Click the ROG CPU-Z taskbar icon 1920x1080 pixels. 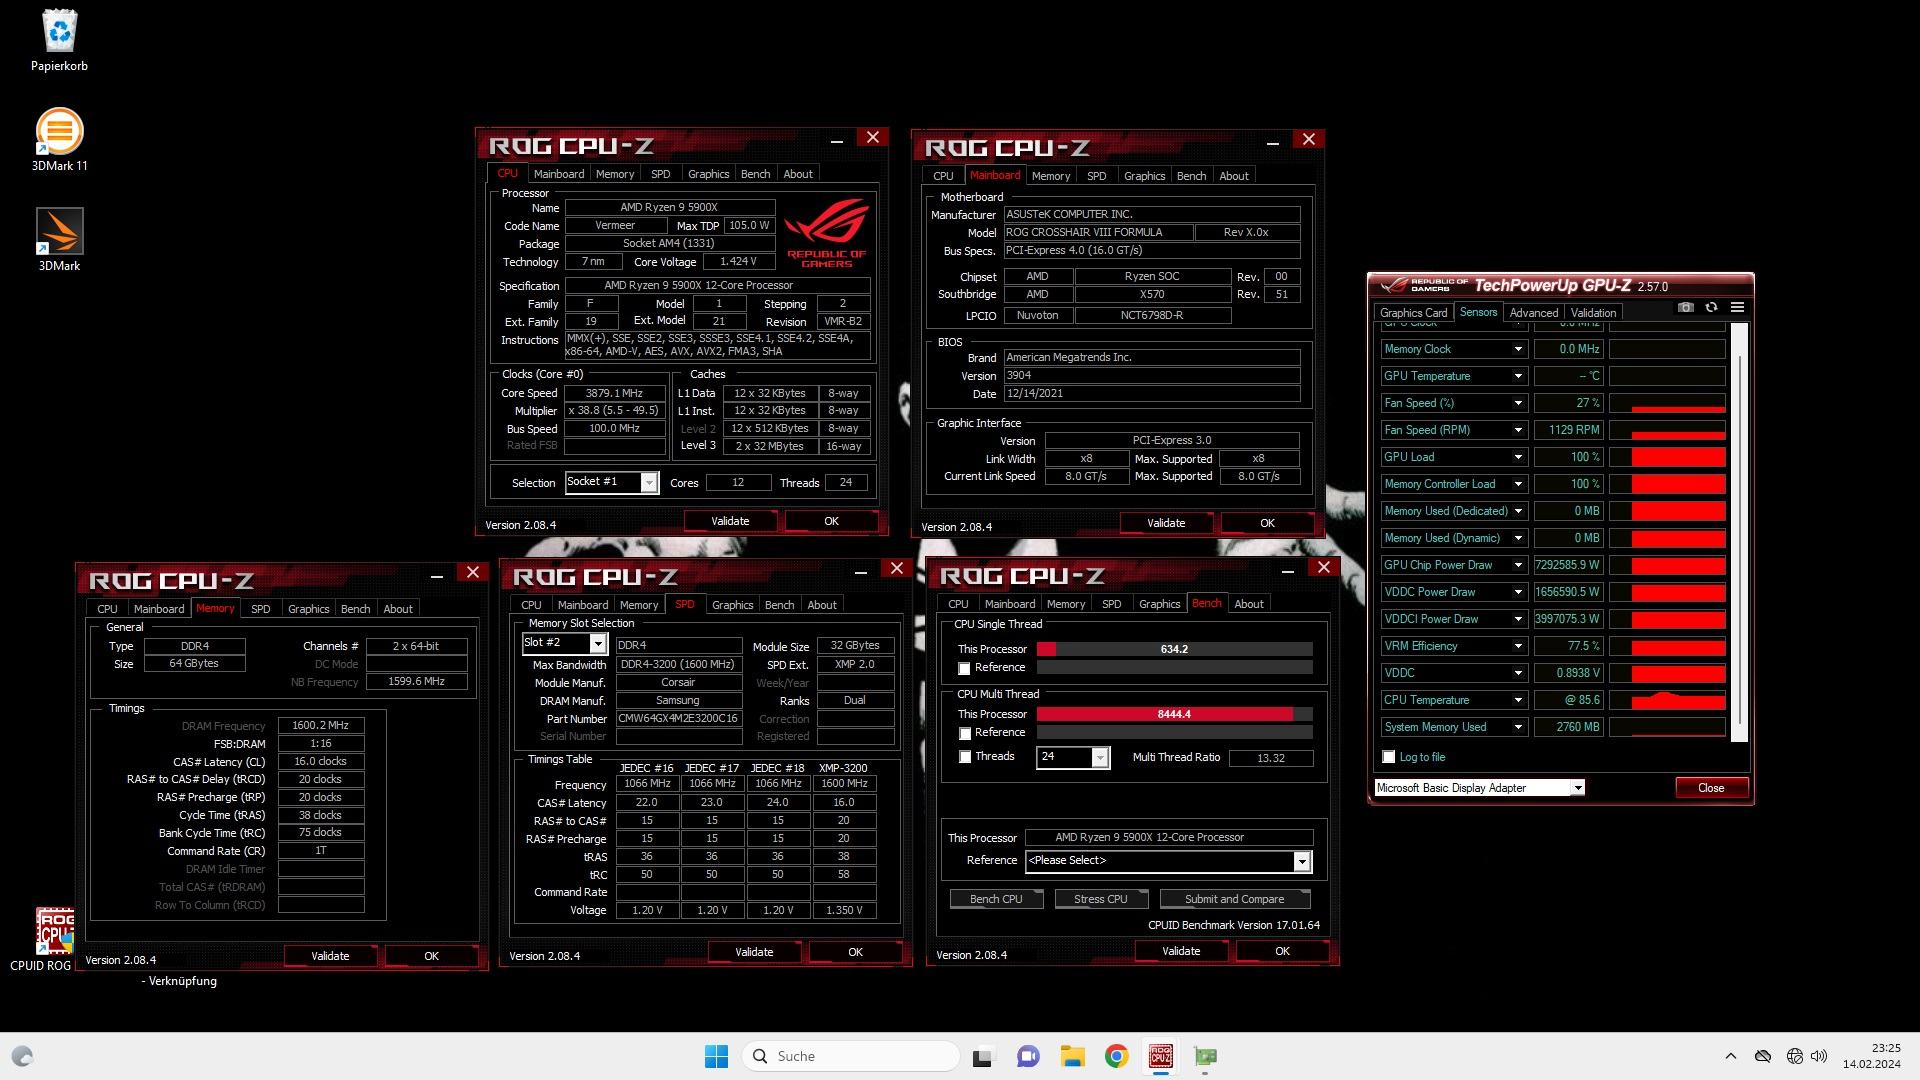click(x=1161, y=1056)
